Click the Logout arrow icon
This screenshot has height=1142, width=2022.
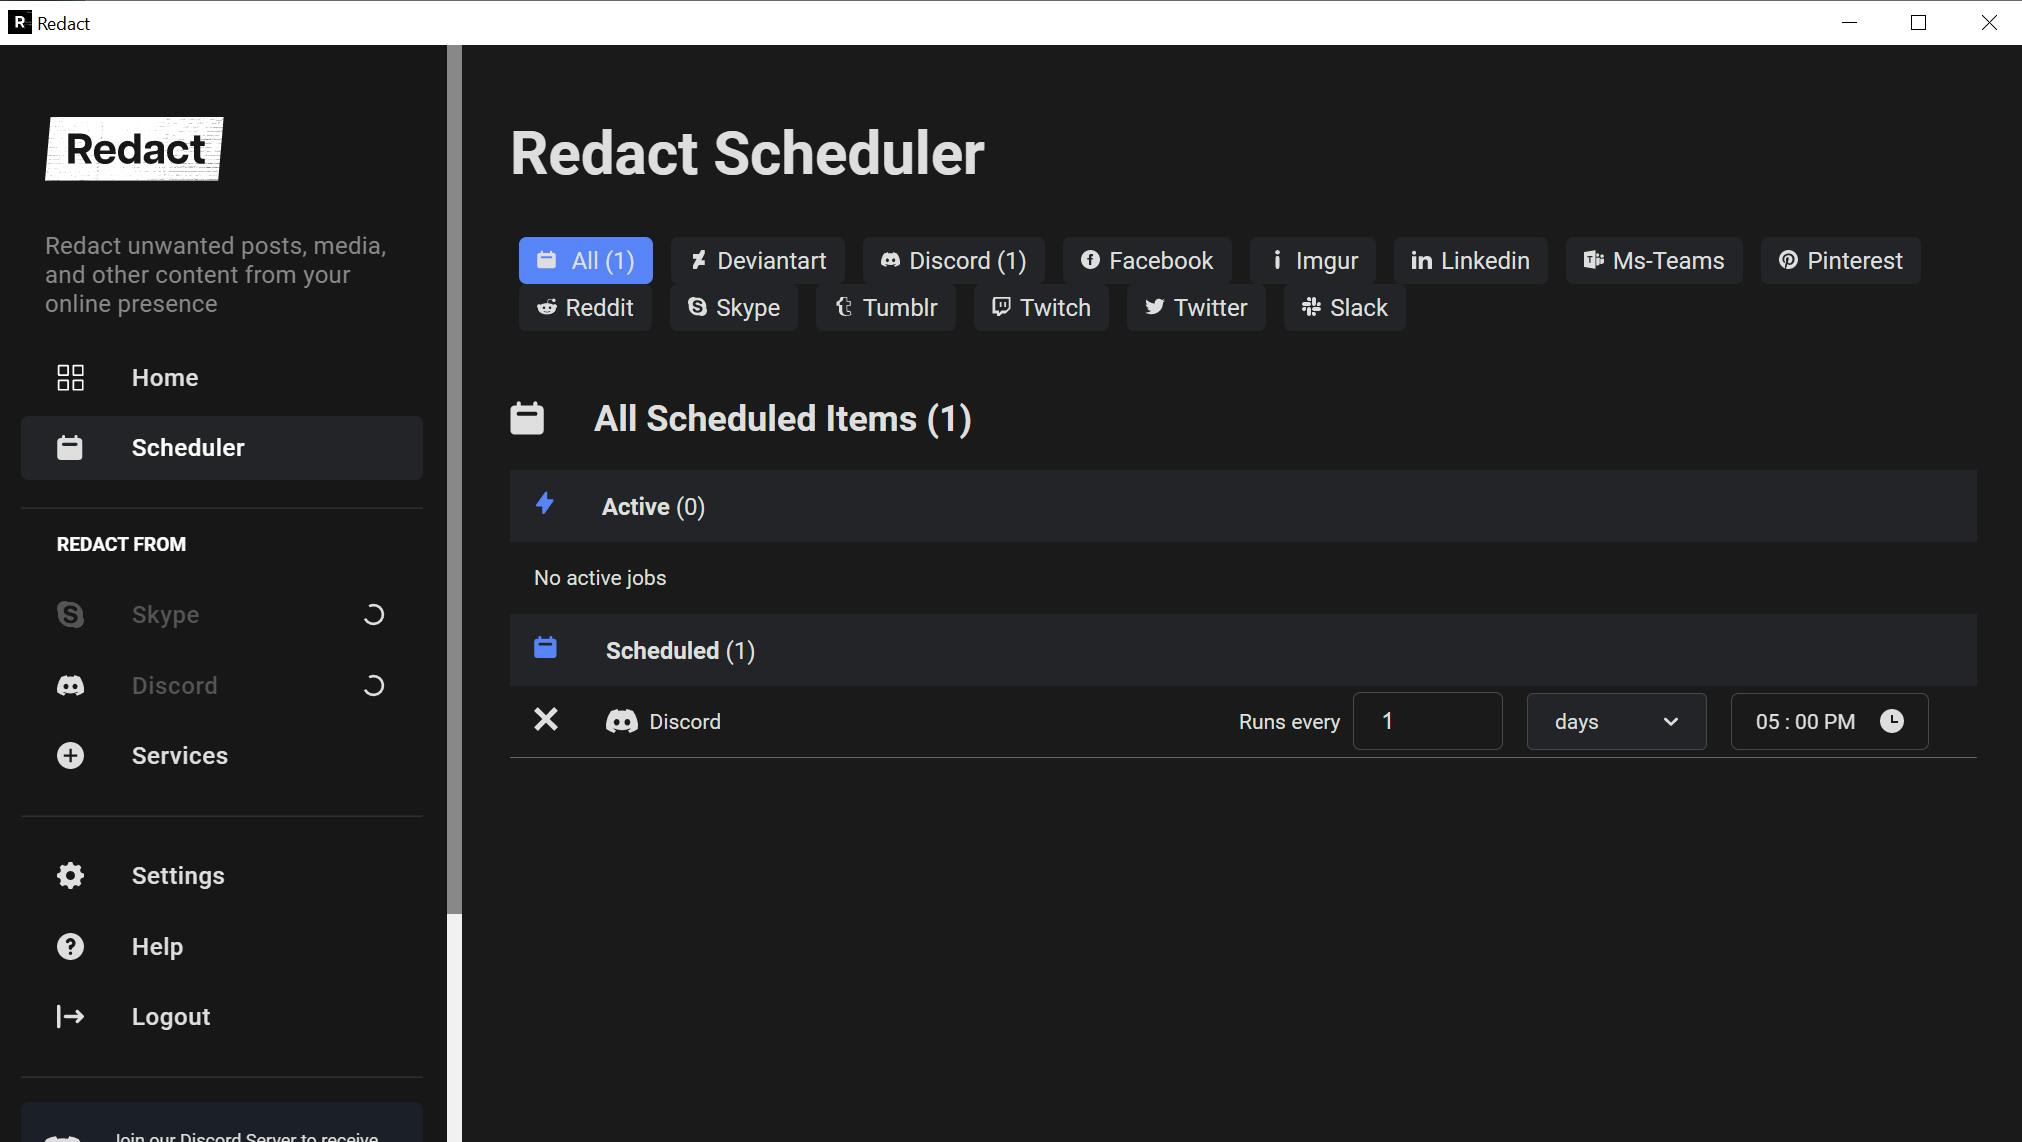(70, 1017)
